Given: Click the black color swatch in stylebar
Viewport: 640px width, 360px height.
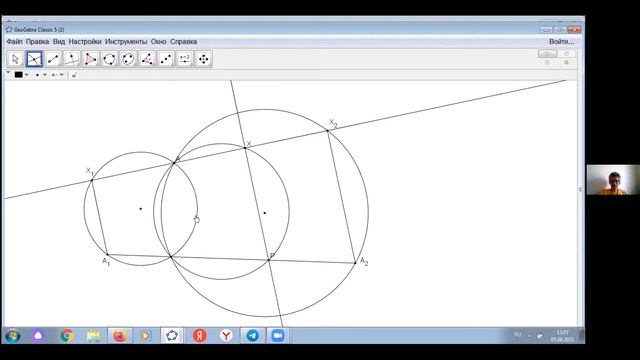Looking at the screenshot, I should click(x=18, y=75).
